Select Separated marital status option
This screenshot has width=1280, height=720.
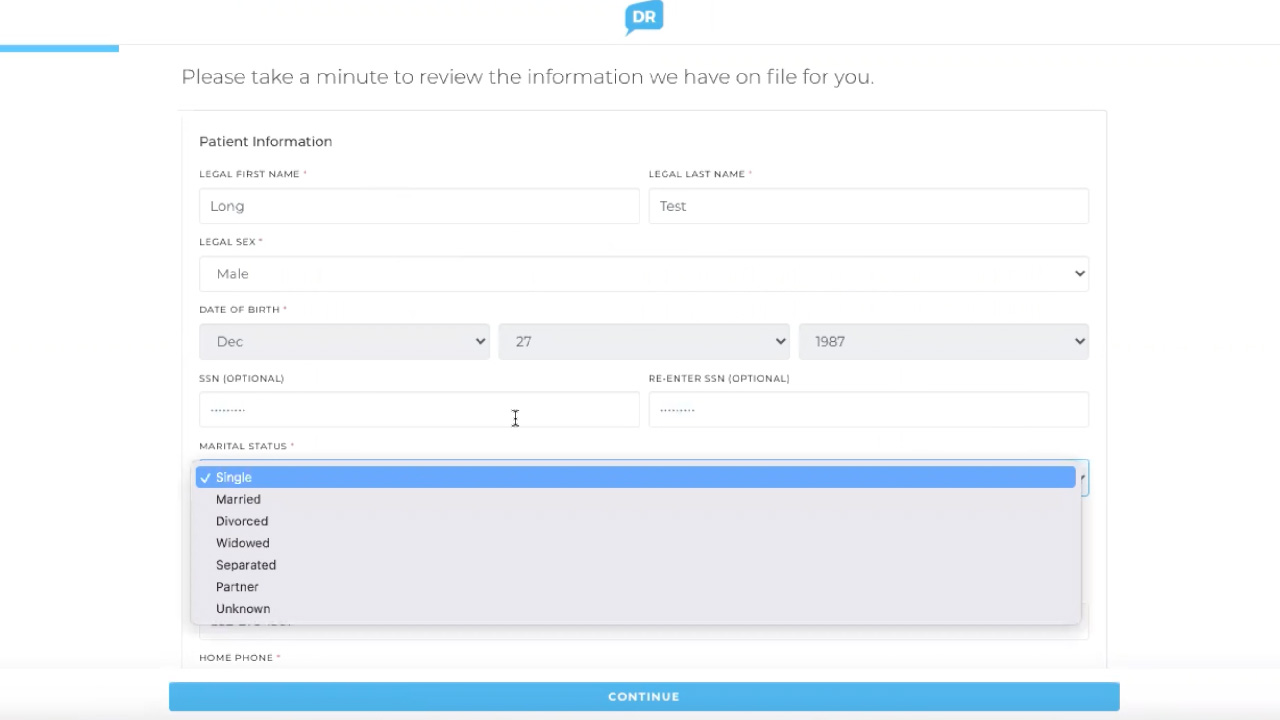[246, 565]
